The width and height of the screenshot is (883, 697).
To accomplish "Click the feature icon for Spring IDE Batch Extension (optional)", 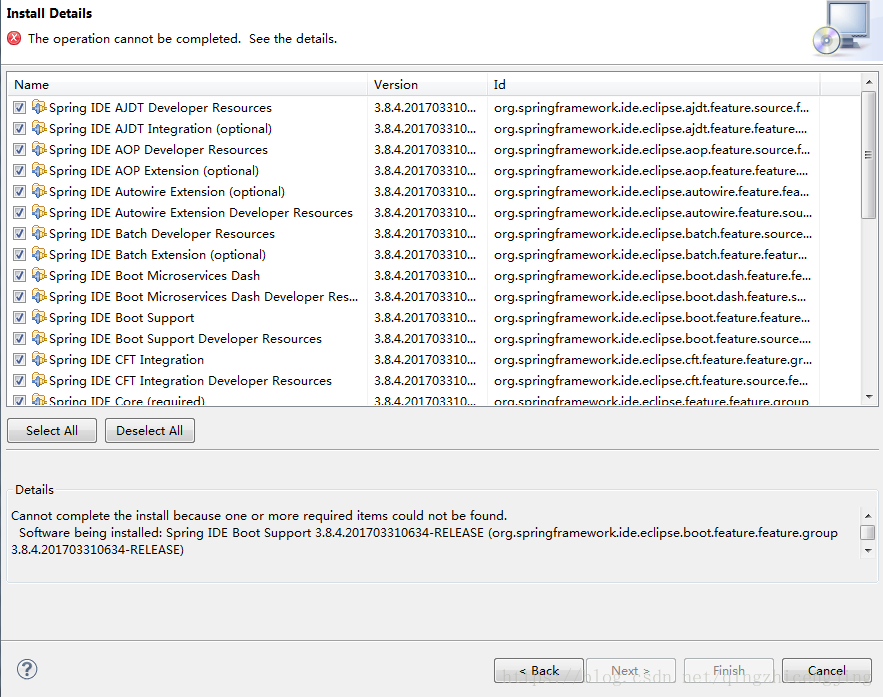I will click(39, 254).
